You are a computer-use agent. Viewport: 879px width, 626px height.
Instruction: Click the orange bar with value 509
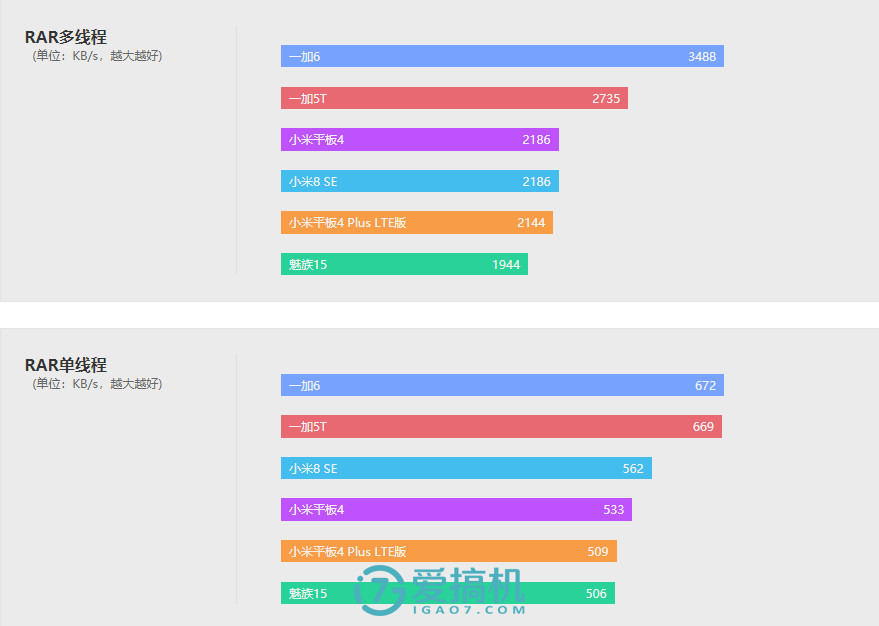coord(449,551)
